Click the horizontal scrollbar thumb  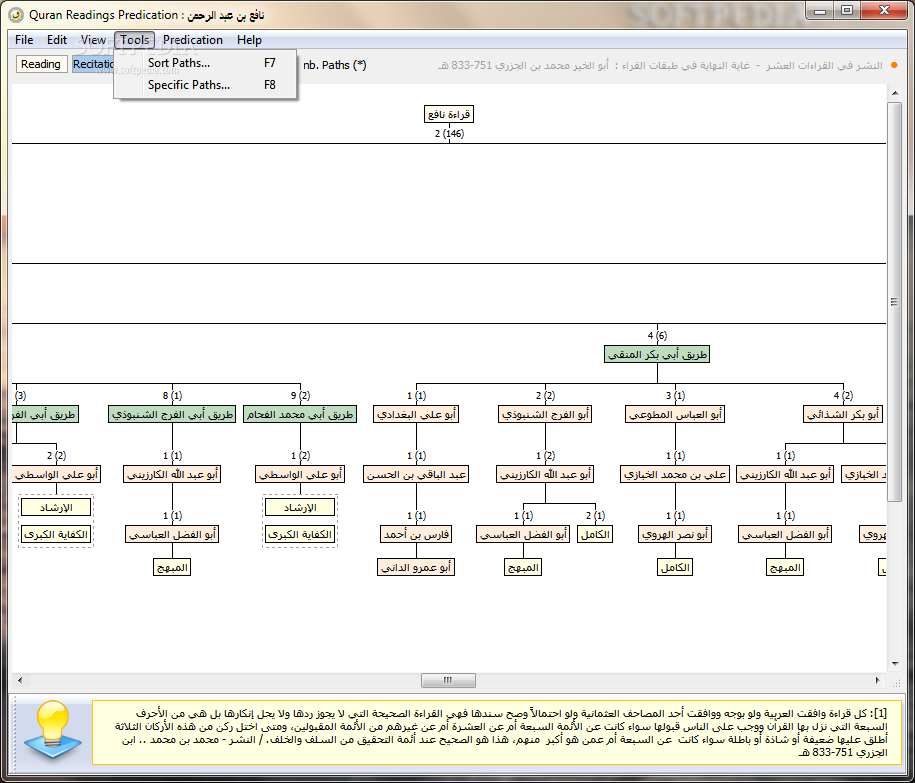point(448,680)
